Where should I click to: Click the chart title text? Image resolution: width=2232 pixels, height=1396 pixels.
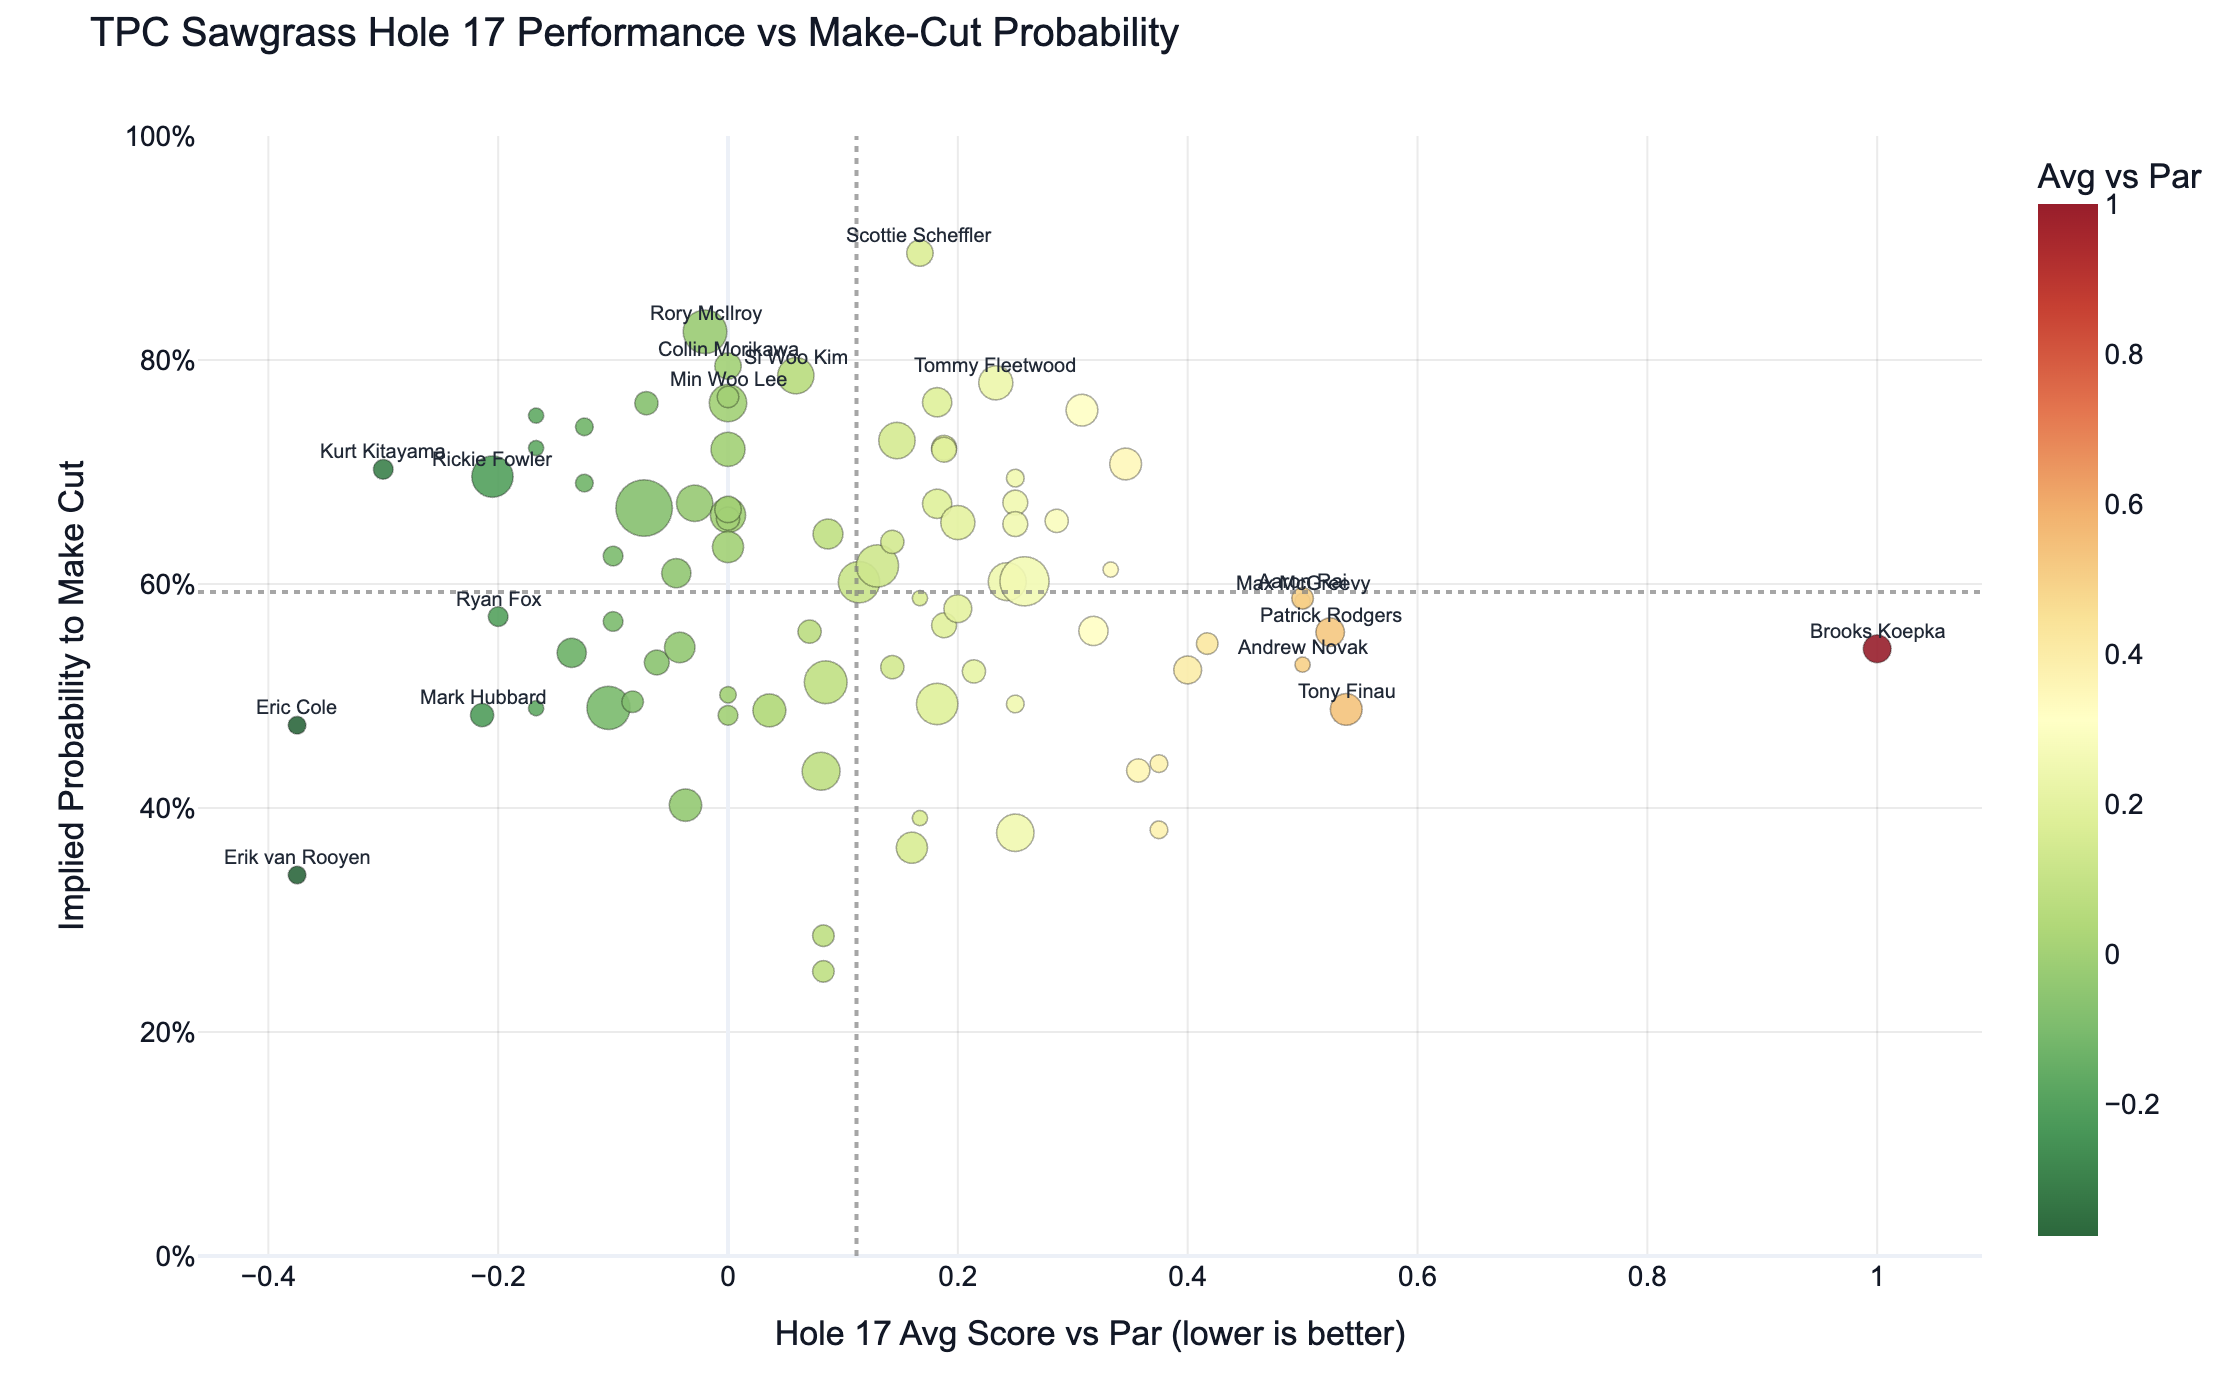click(x=634, y=34)
